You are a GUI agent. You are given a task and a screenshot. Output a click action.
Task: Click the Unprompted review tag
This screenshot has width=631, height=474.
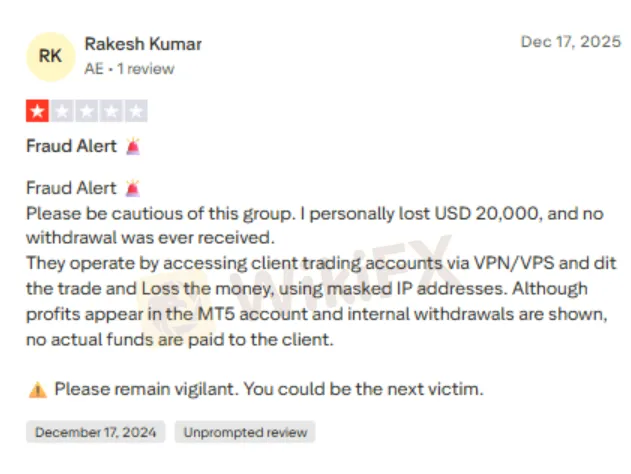(x=246, y=432)
